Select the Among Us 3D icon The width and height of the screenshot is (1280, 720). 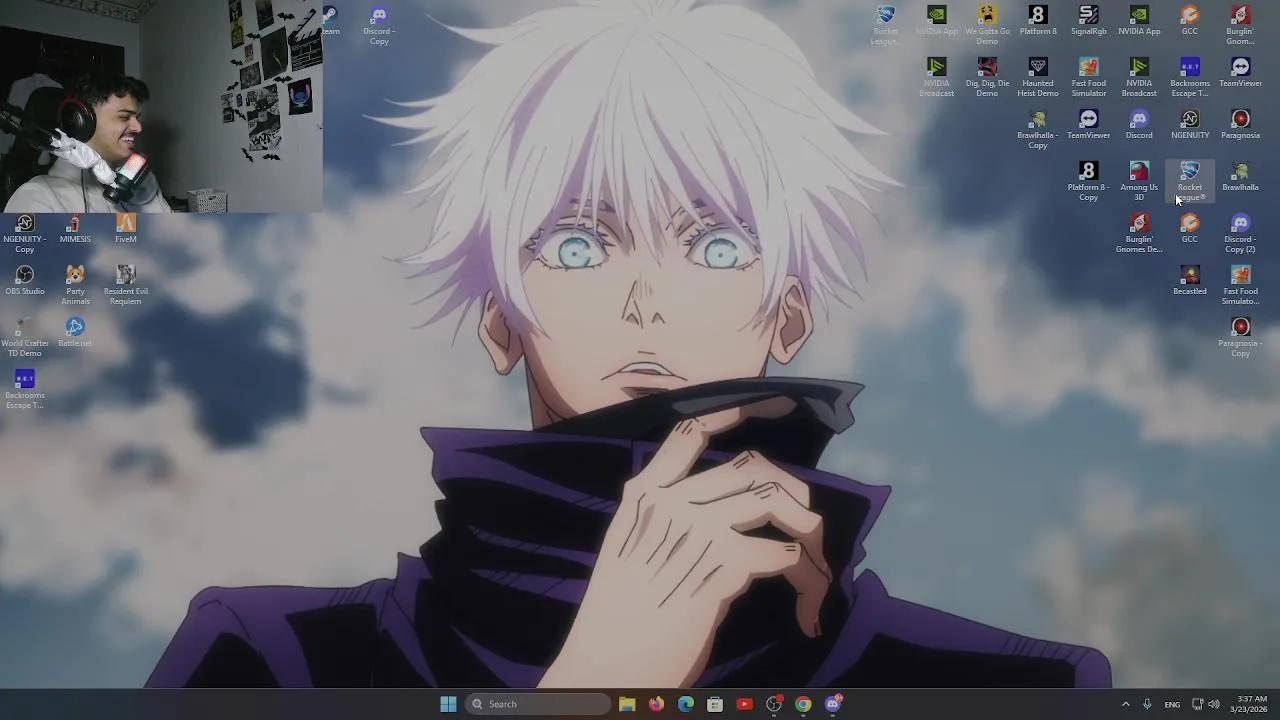pyautogui.click(x=1139, y=182)
